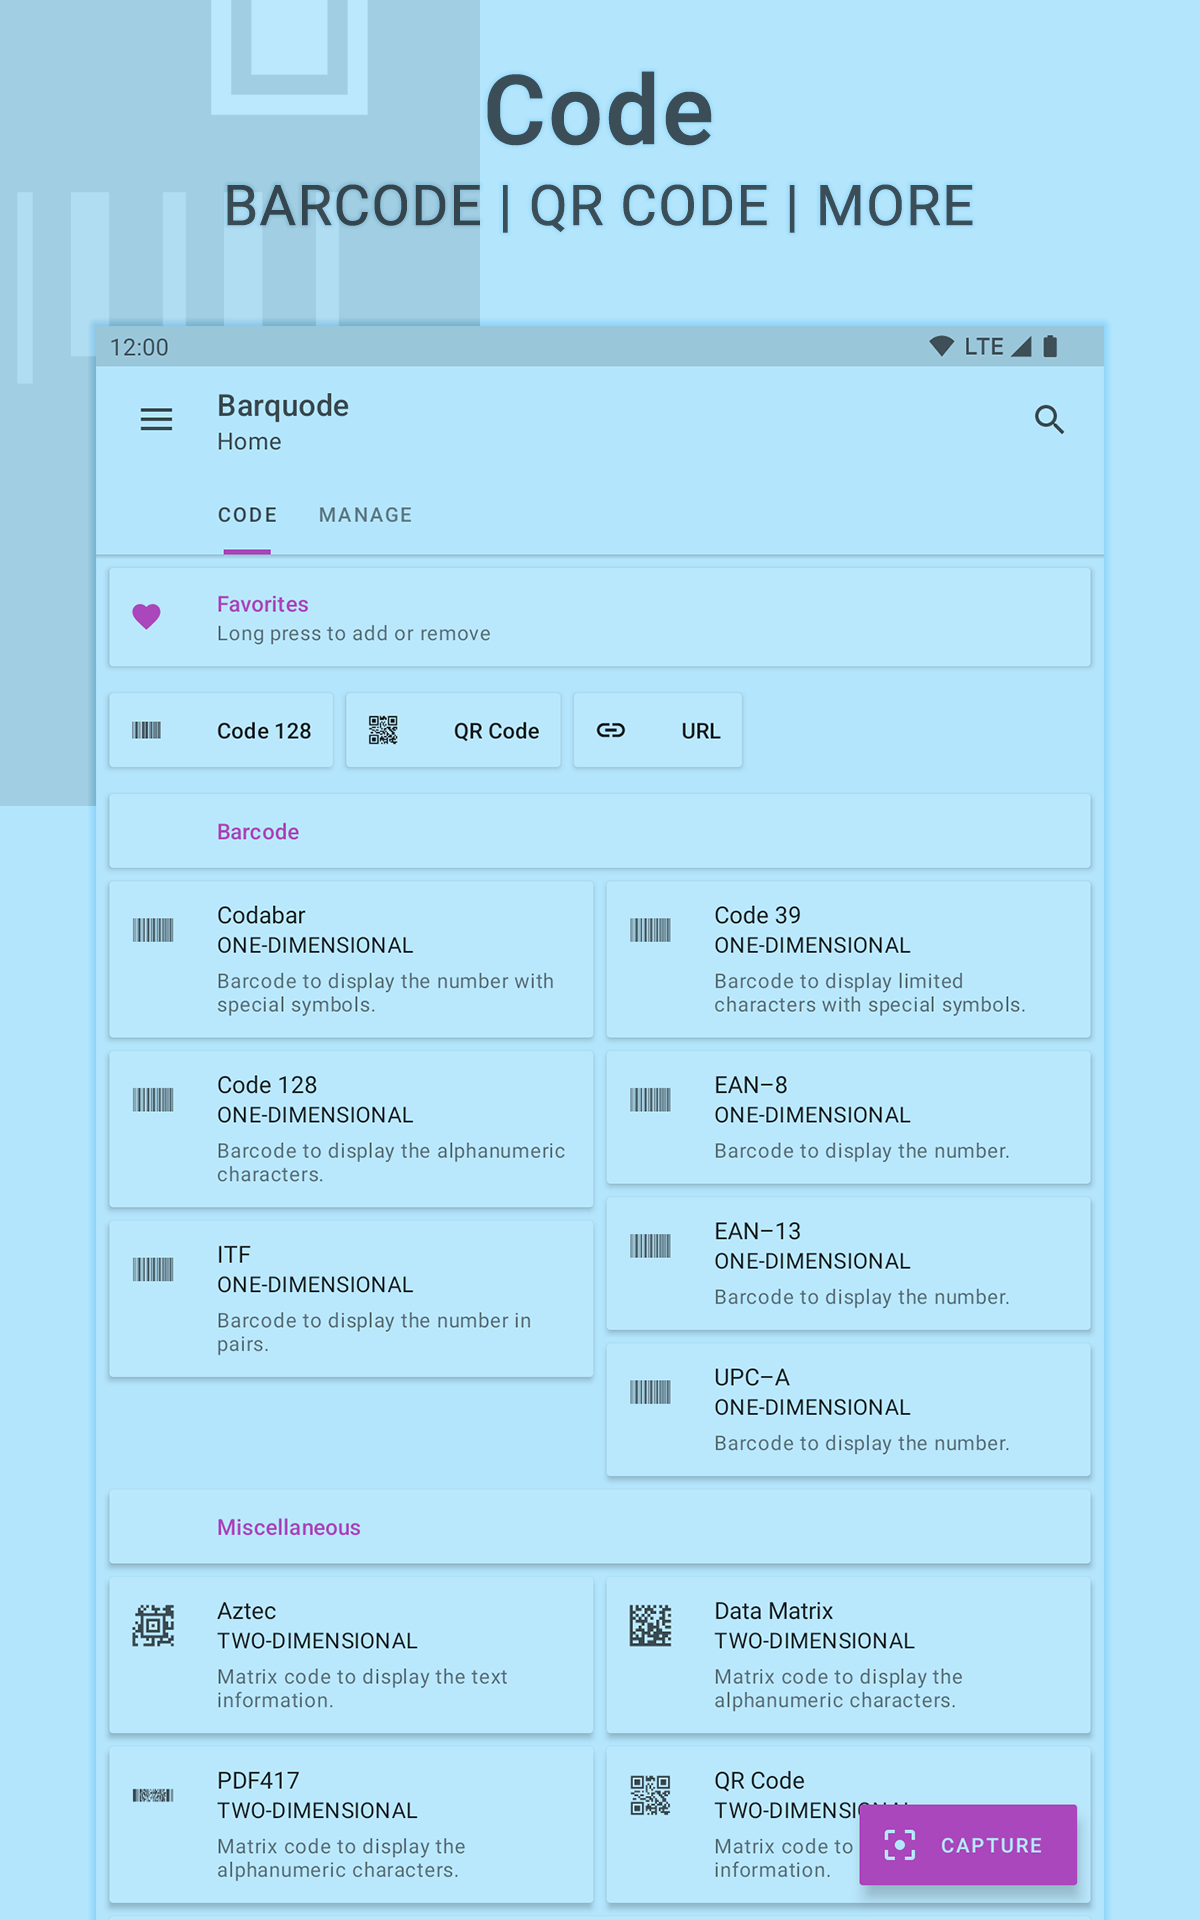
Task: Tap the UPC-A barcode icon
Action: coord(650,1392)
